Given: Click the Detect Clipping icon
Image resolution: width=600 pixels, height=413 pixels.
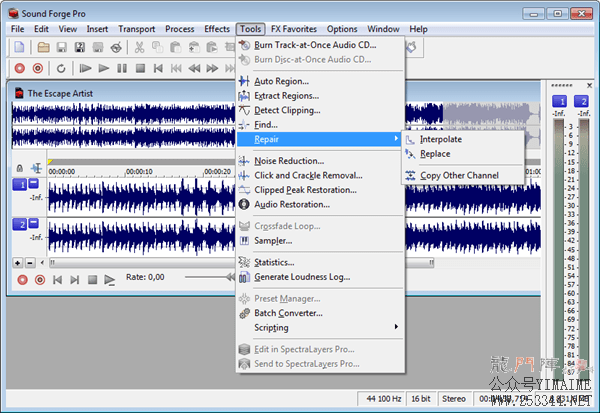Looking at the screenshot, I should pyautogui.click(x=244, y=110).
